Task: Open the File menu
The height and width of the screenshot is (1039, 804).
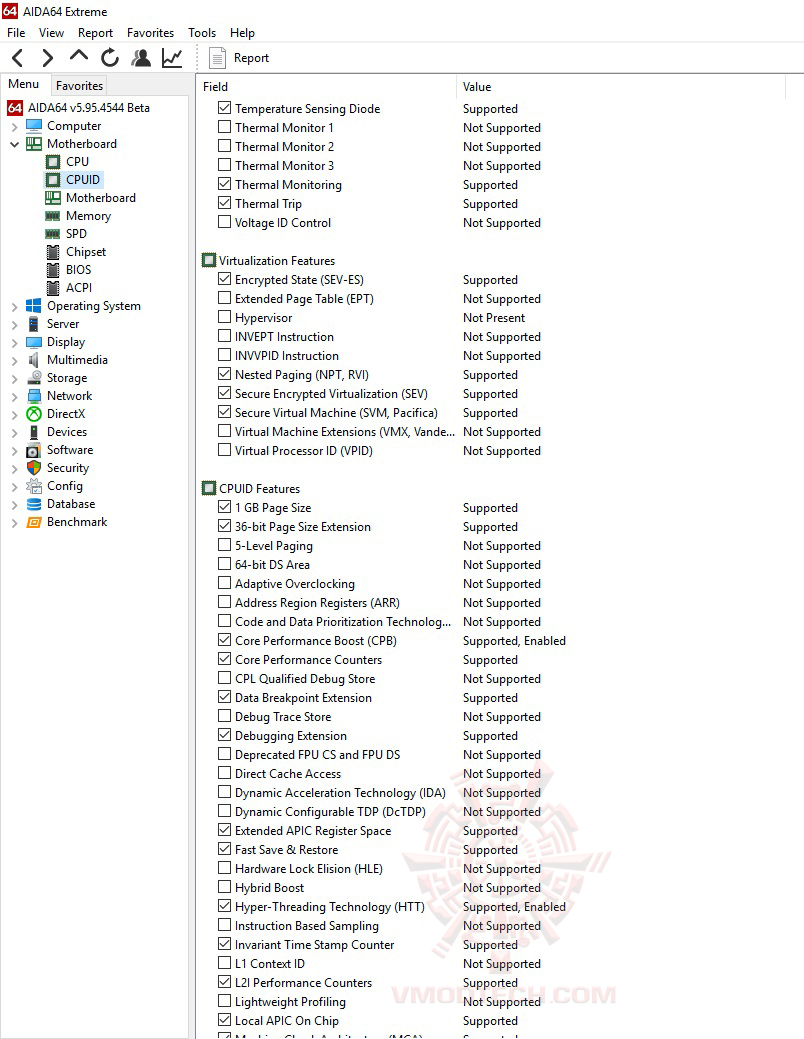Action: 16,32
